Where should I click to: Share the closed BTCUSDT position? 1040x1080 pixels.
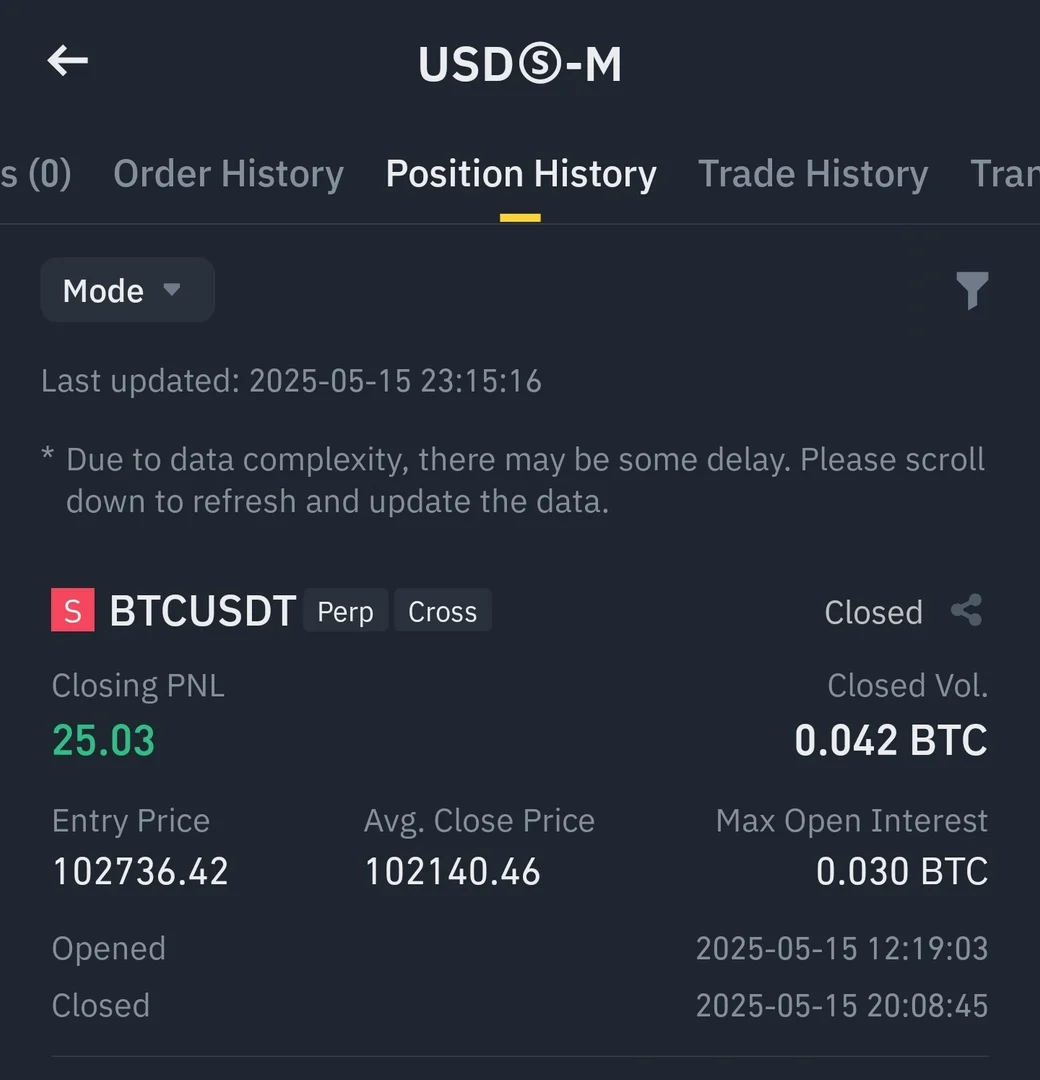(x=966, y=611)
